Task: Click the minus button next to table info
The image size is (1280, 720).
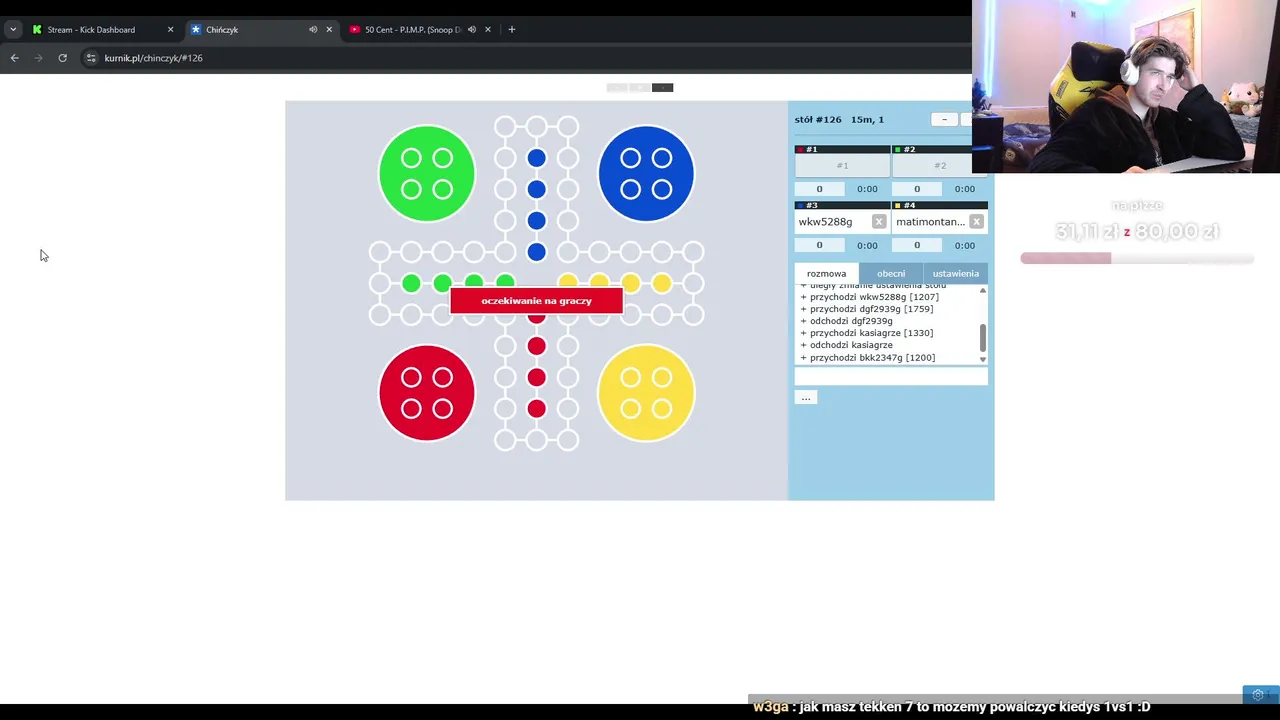Action: [944, 119]
